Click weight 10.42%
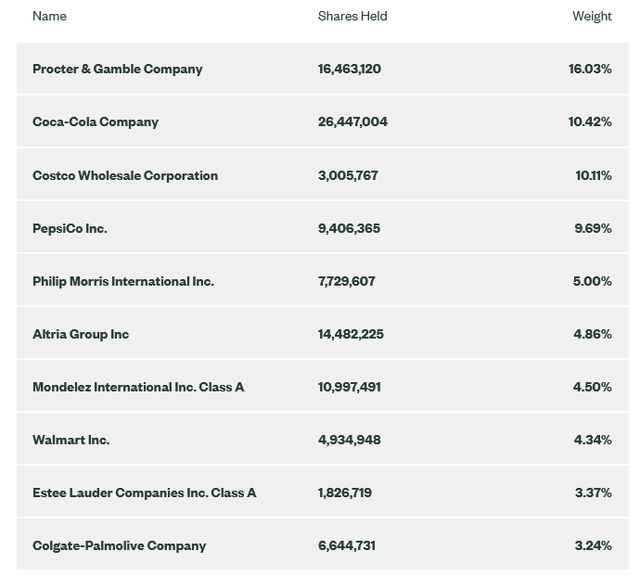 (x=590, y=122)
